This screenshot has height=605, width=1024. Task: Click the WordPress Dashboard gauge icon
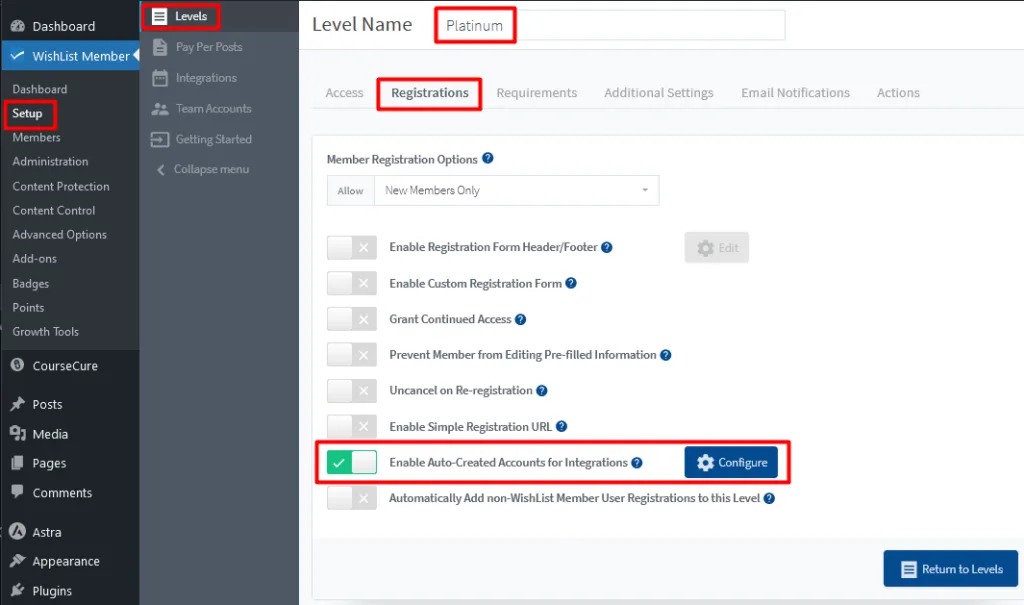click(x=18, y=26)
